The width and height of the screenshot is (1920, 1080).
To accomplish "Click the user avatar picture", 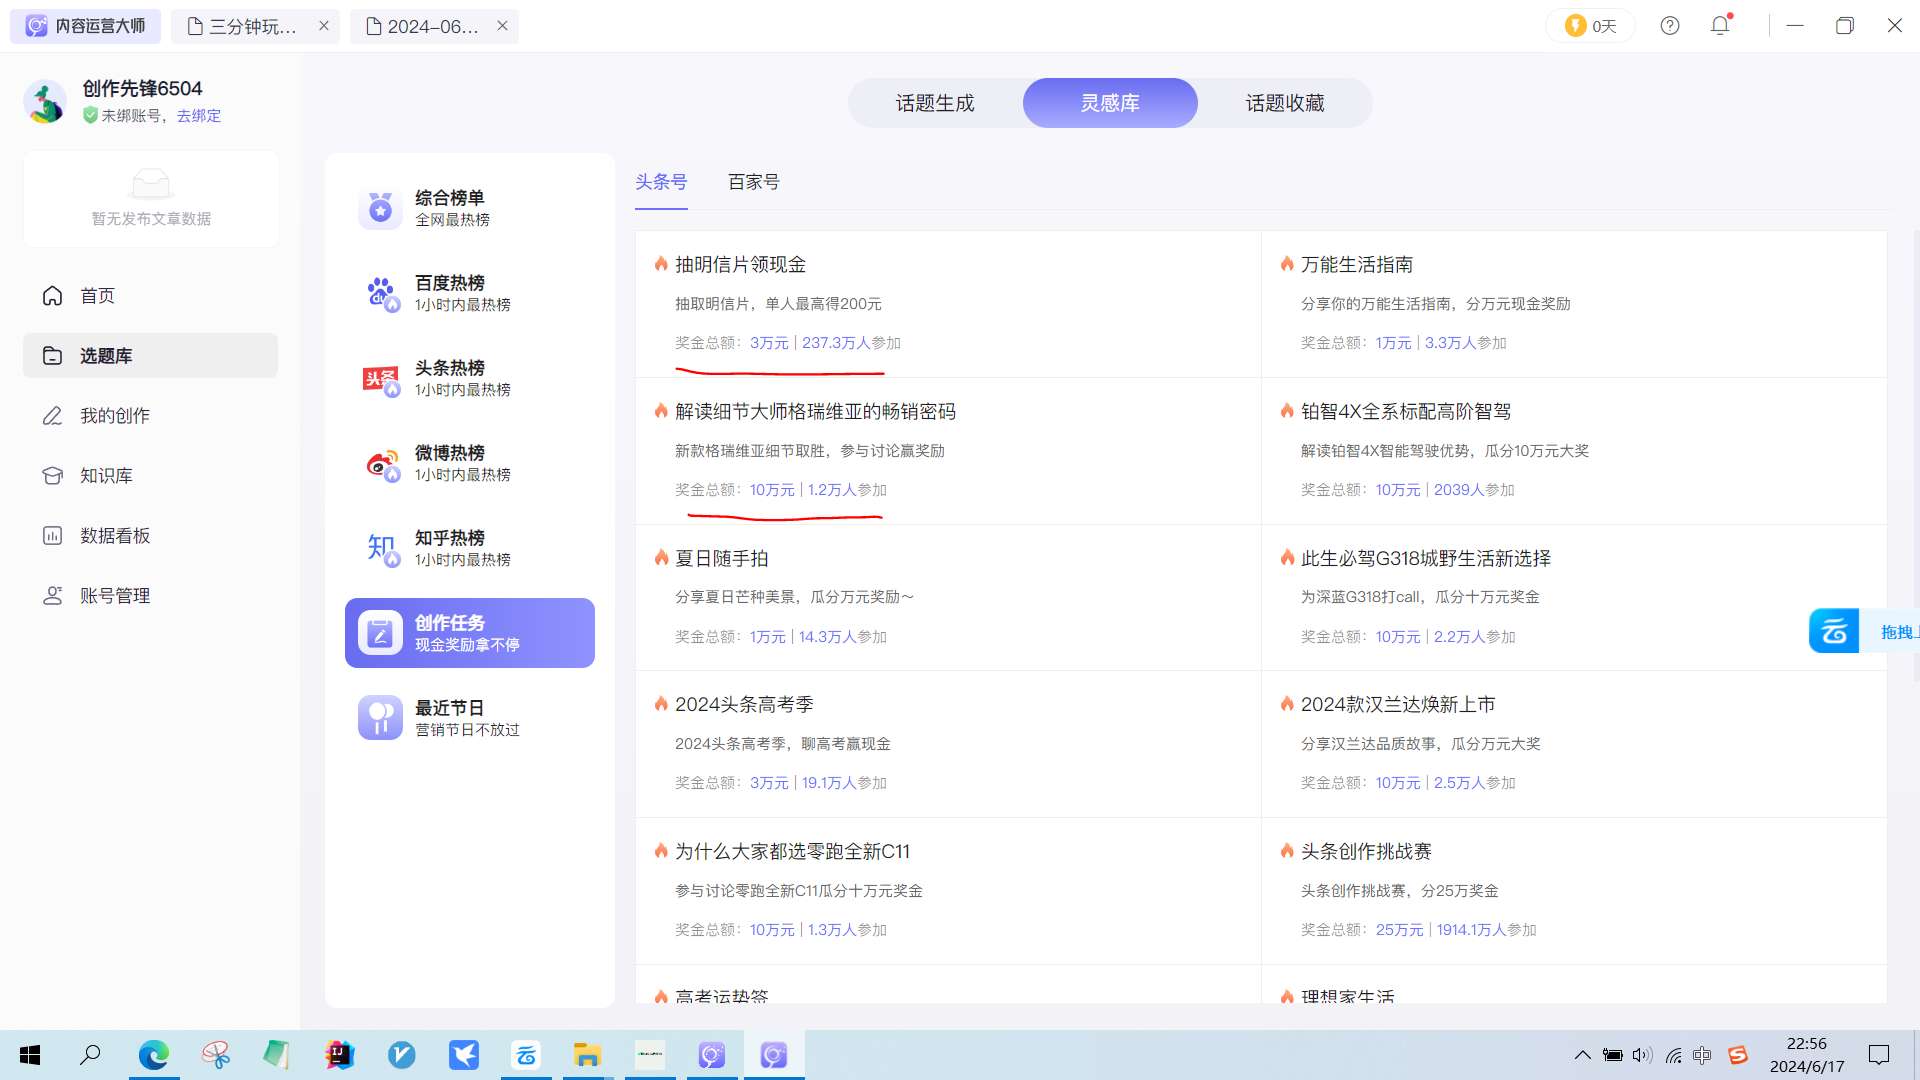I will pyautogui.click(x=45, y=102).
